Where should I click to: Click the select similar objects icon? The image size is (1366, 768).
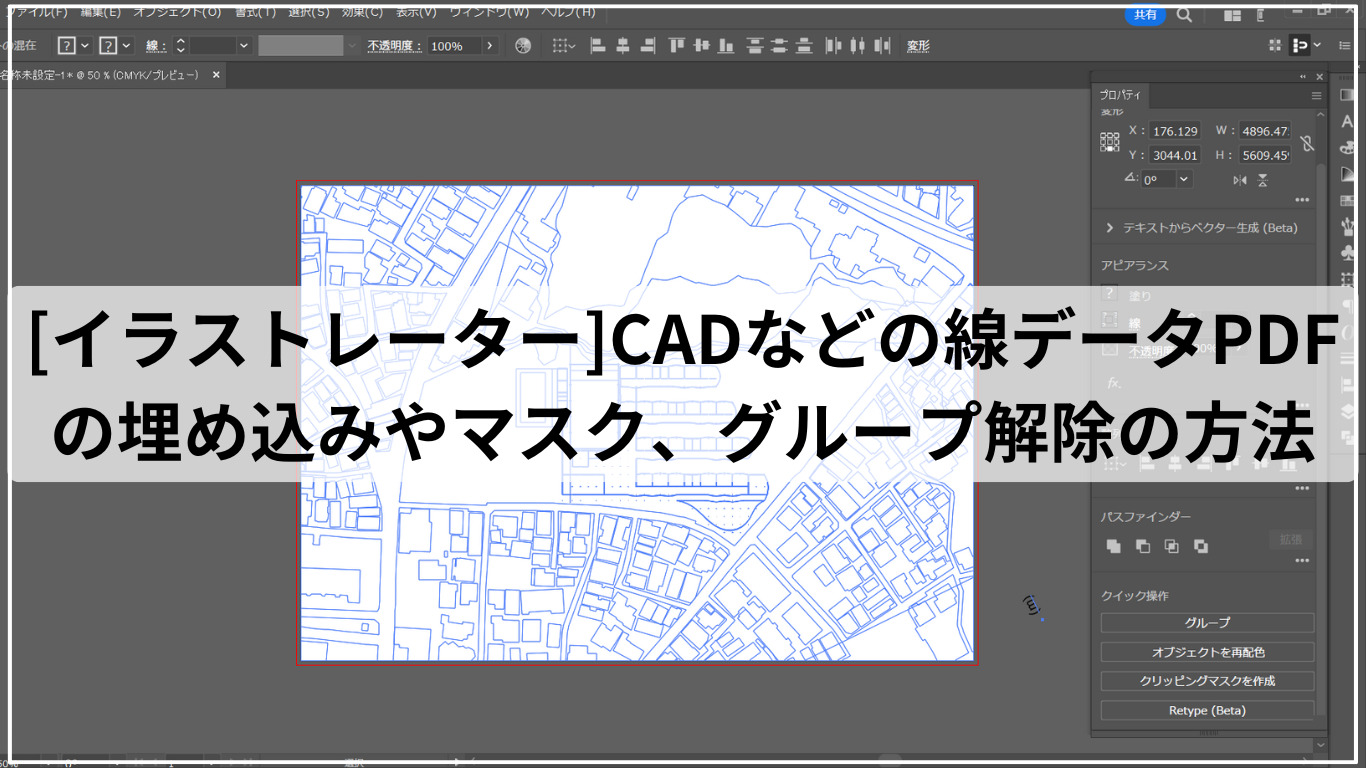1299,45
